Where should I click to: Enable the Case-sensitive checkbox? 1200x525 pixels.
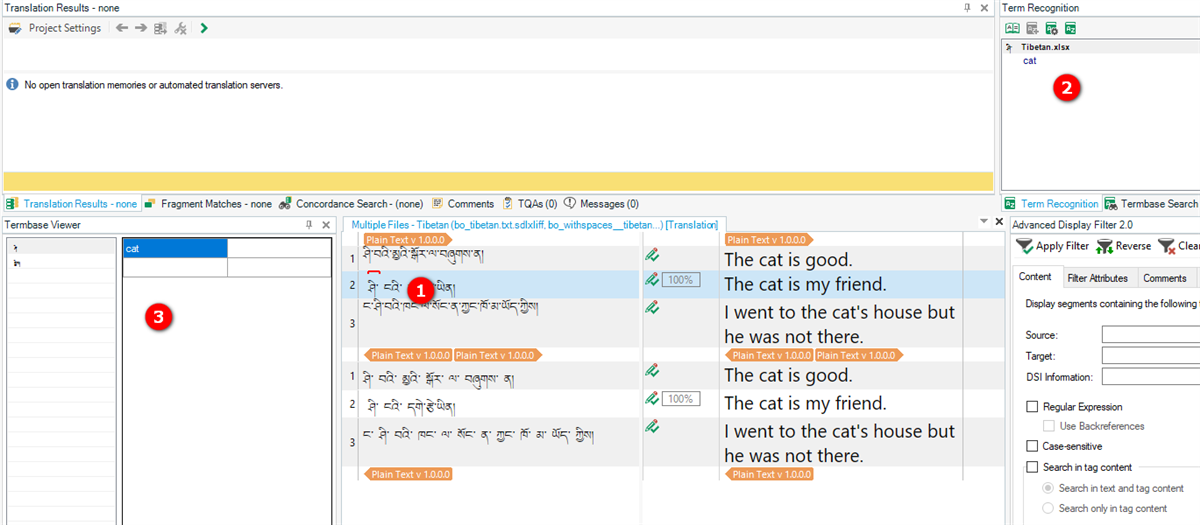[x=1032, y=446]
